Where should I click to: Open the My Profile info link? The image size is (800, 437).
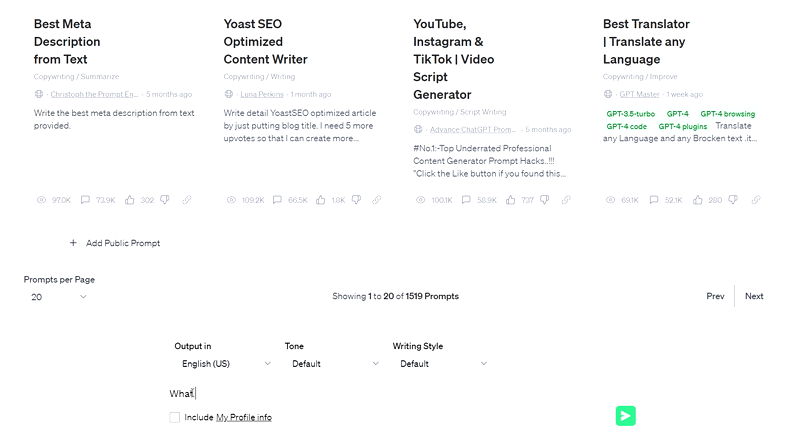tap(244, 417)
